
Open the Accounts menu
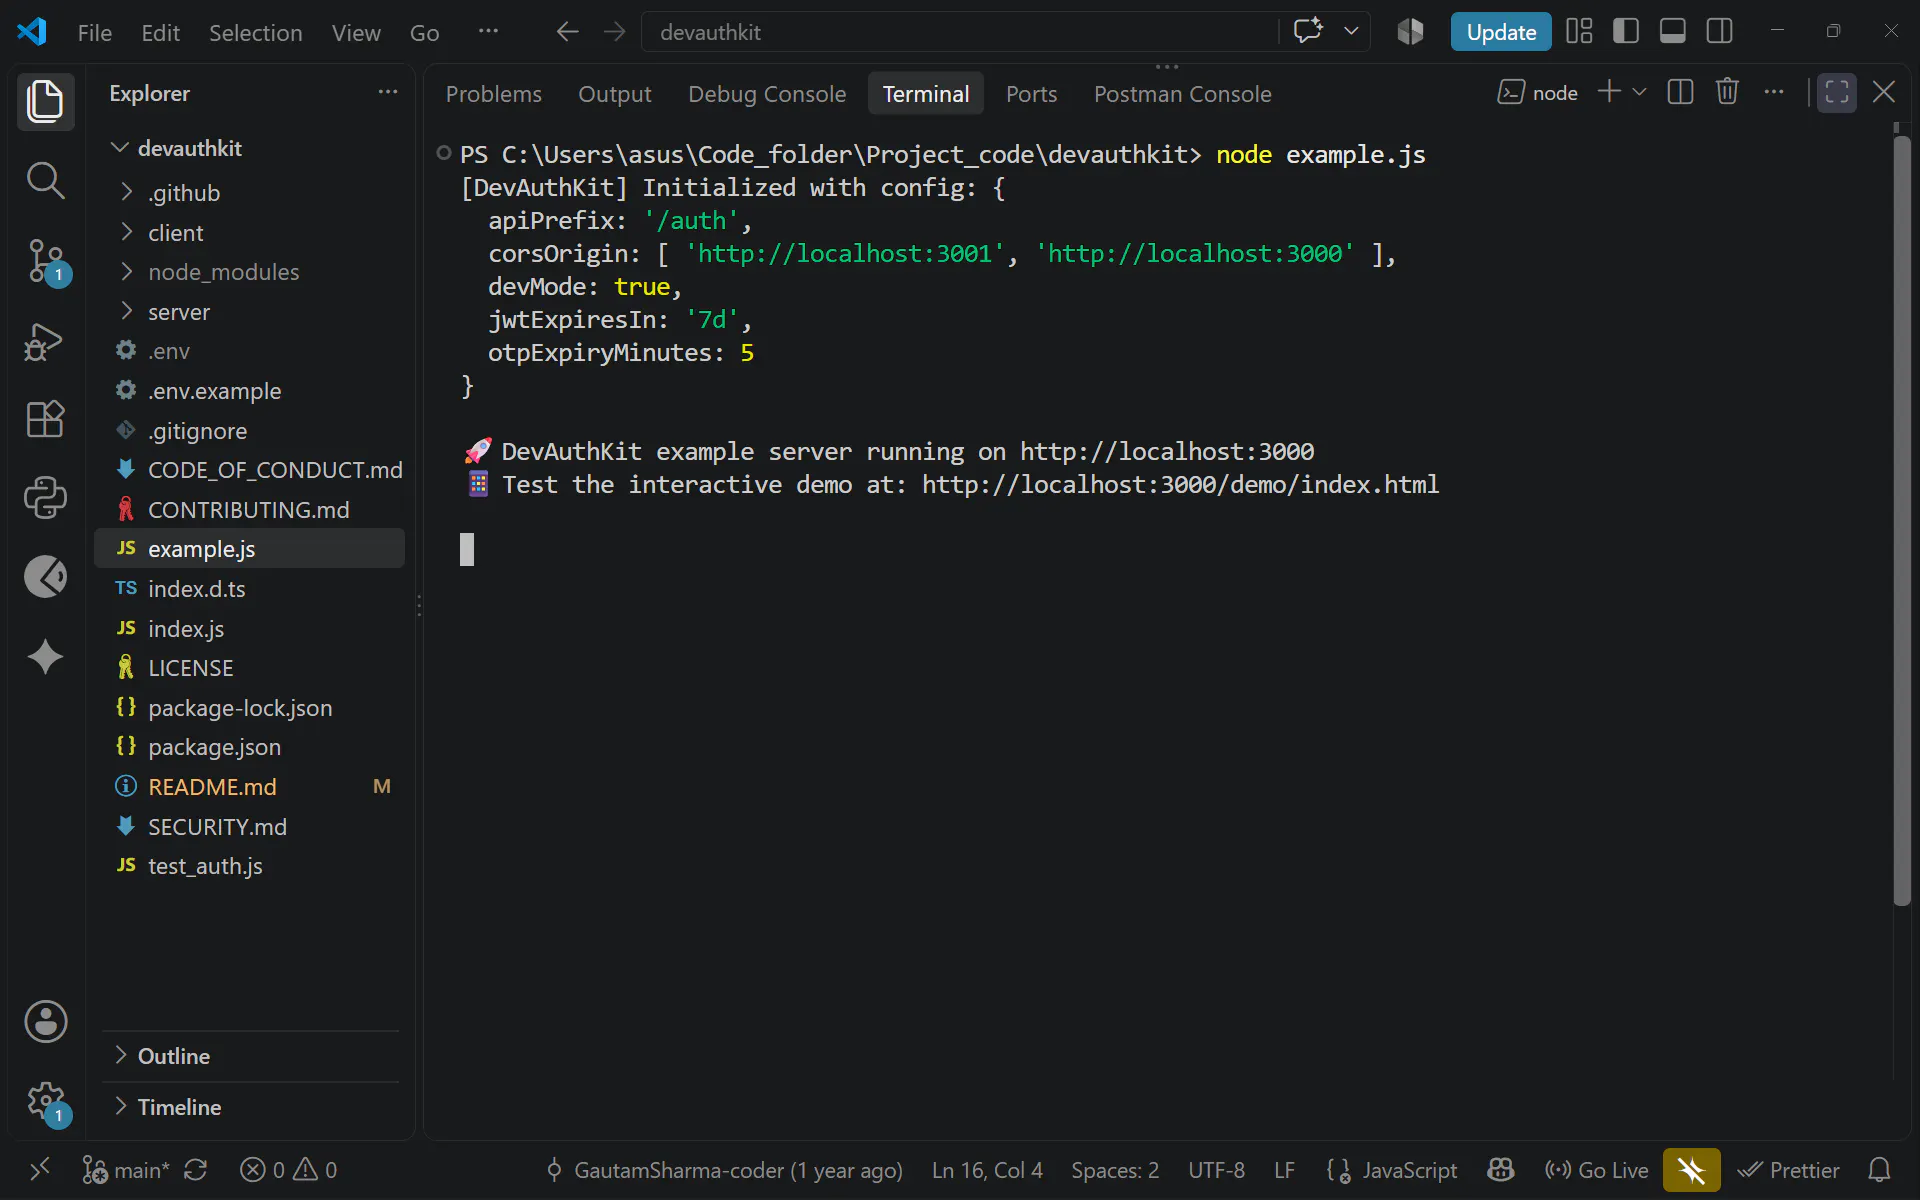(45, 1022)
